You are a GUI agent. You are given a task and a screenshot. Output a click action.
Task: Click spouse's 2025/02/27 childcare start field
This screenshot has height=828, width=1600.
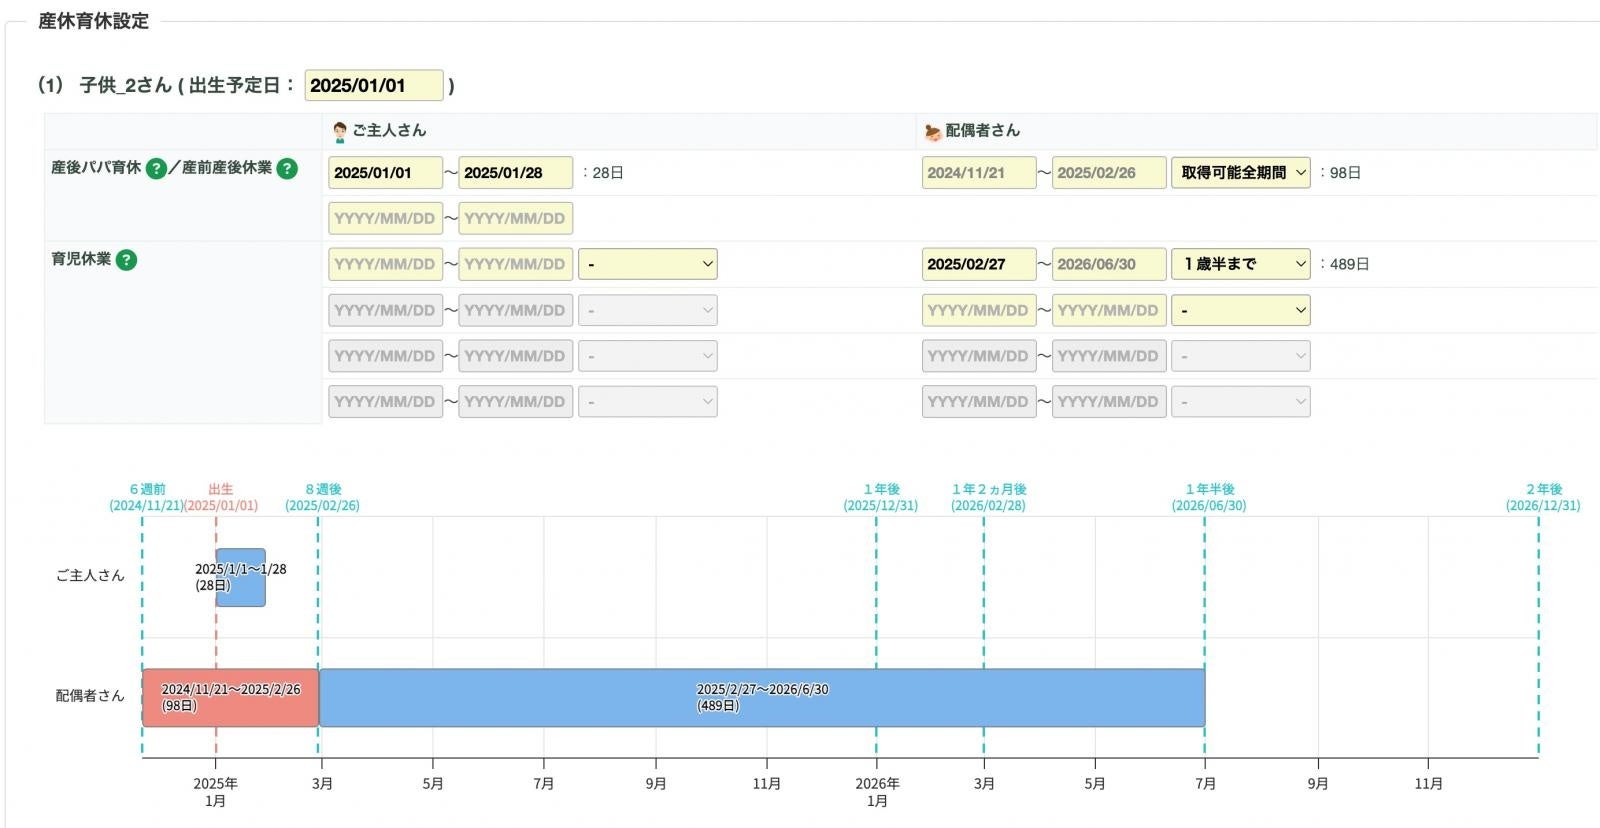click(x=979, y=264)
